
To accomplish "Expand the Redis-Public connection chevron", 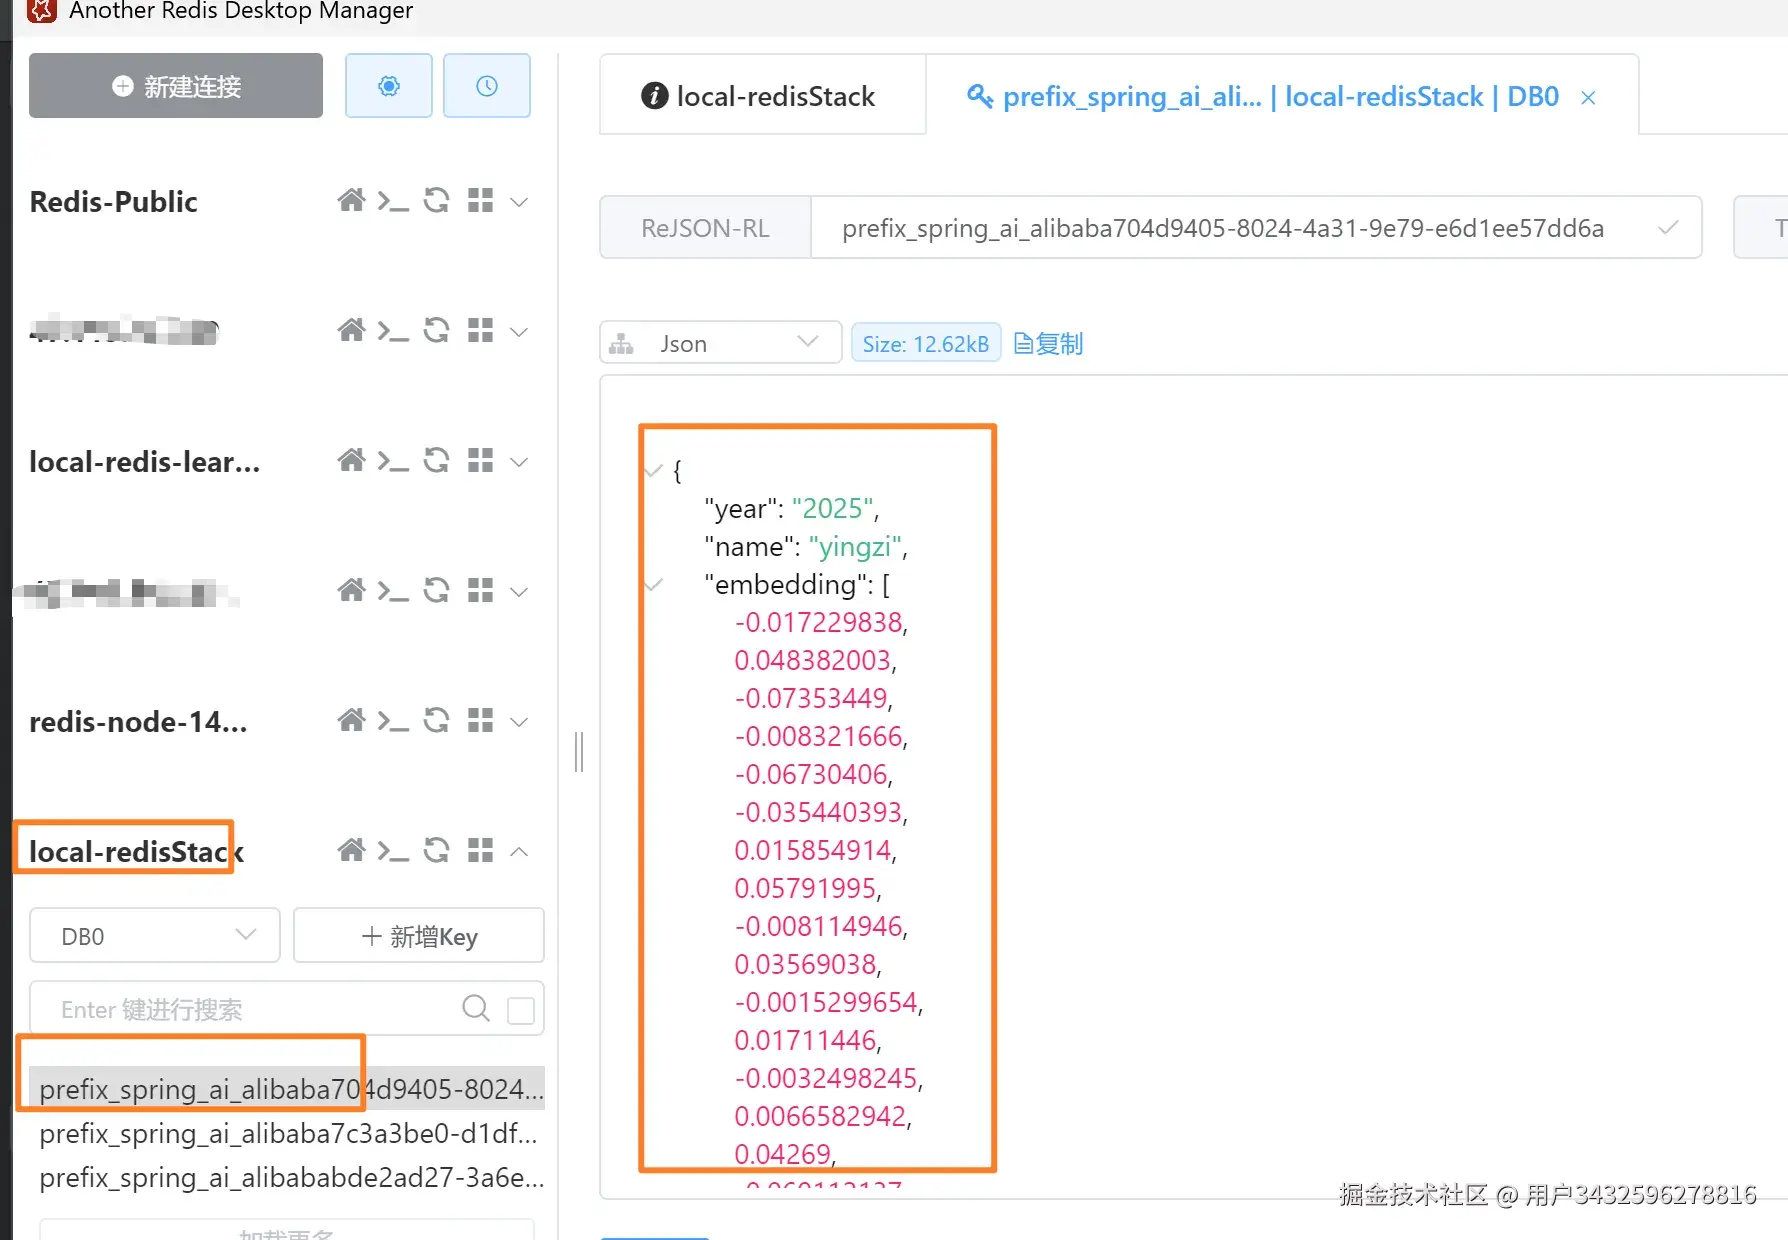I will click(519, 202).
